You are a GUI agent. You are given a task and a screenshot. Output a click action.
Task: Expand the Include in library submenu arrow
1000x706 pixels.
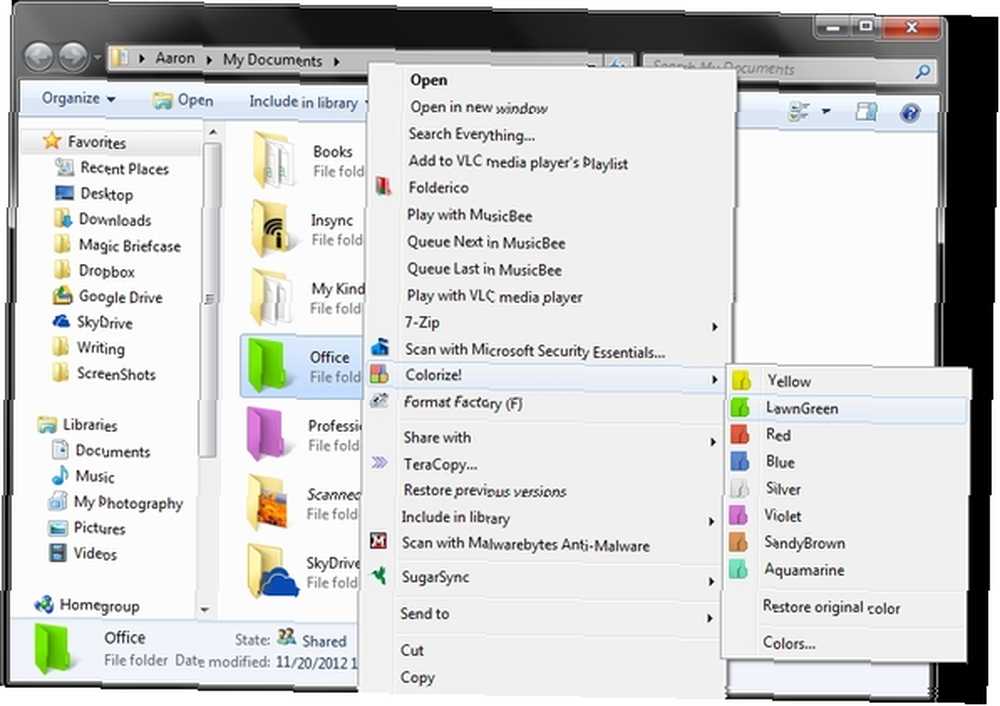[712, 521]
